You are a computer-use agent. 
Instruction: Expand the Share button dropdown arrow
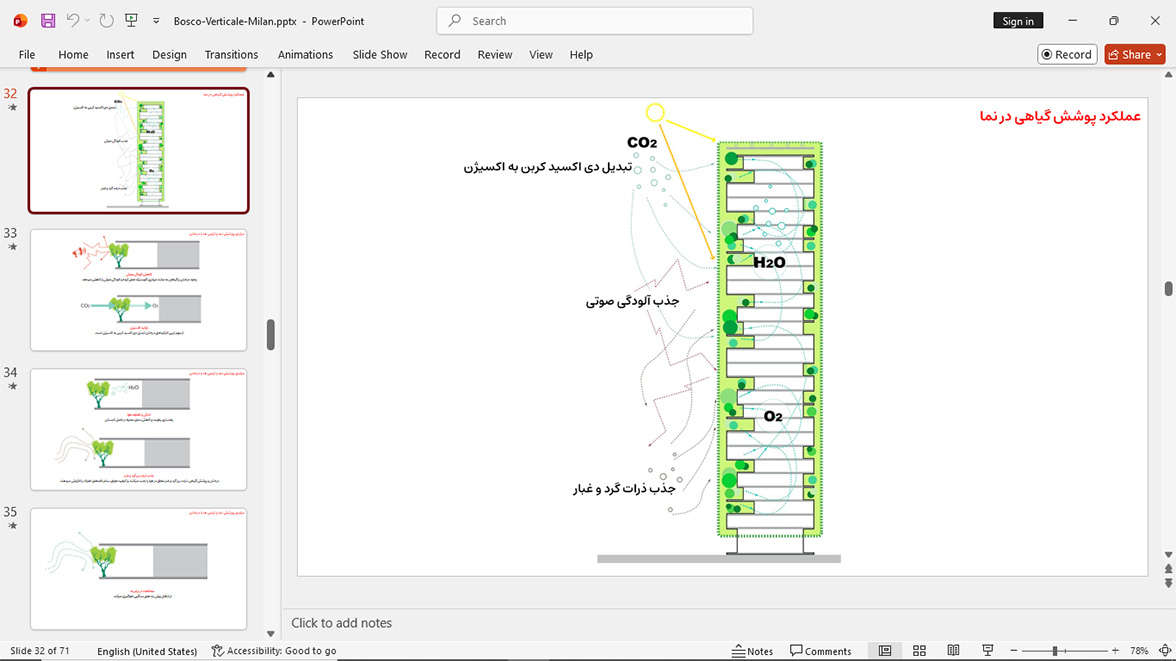[1159, 55]
